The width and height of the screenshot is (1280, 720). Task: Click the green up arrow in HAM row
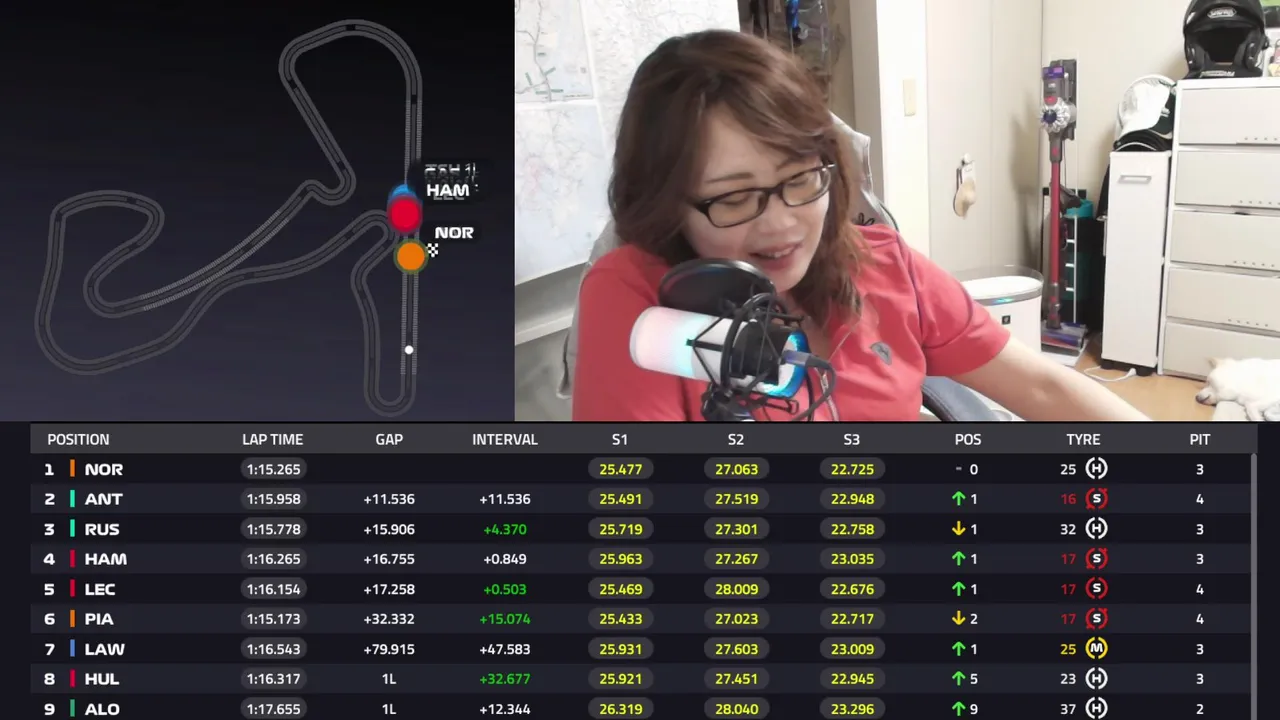pyautogui.click(x=958, y=559)
